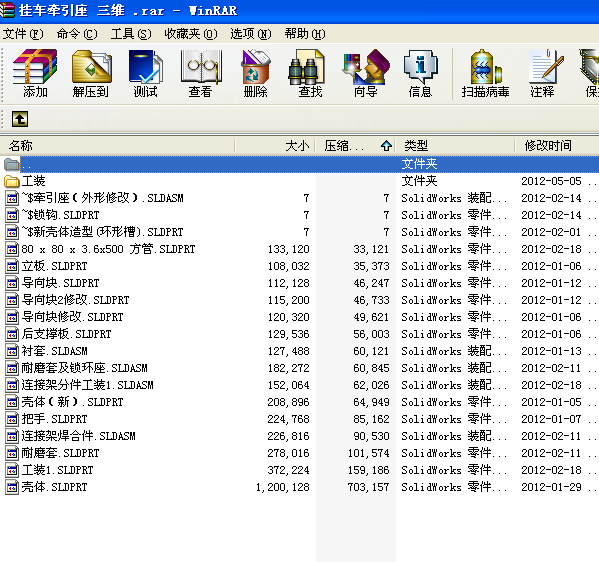Open the 帮助(H) menu
Viewport: 599px width, 562px height.
[x=305, y=34]
